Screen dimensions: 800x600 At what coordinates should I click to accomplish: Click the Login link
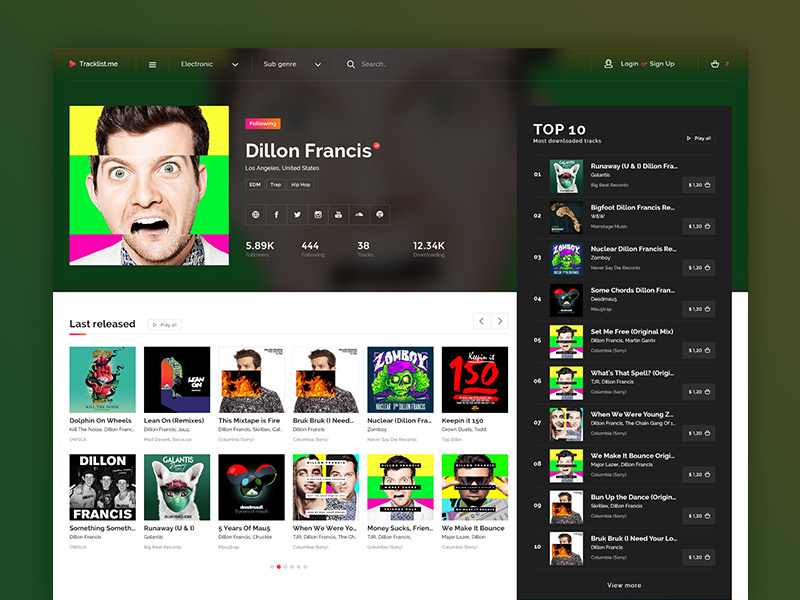pyautogui.click(x=629, y=64)
